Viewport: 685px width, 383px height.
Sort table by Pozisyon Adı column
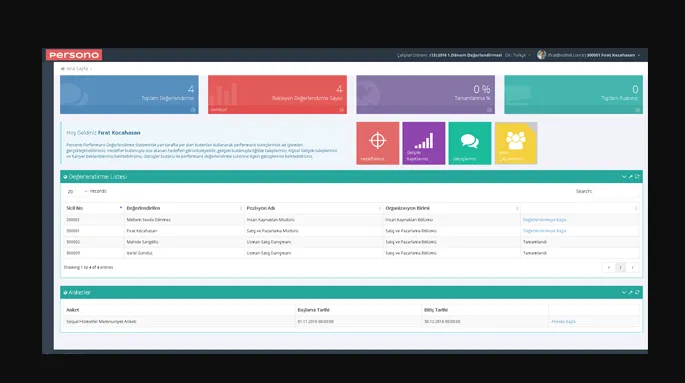pos(313,208)
